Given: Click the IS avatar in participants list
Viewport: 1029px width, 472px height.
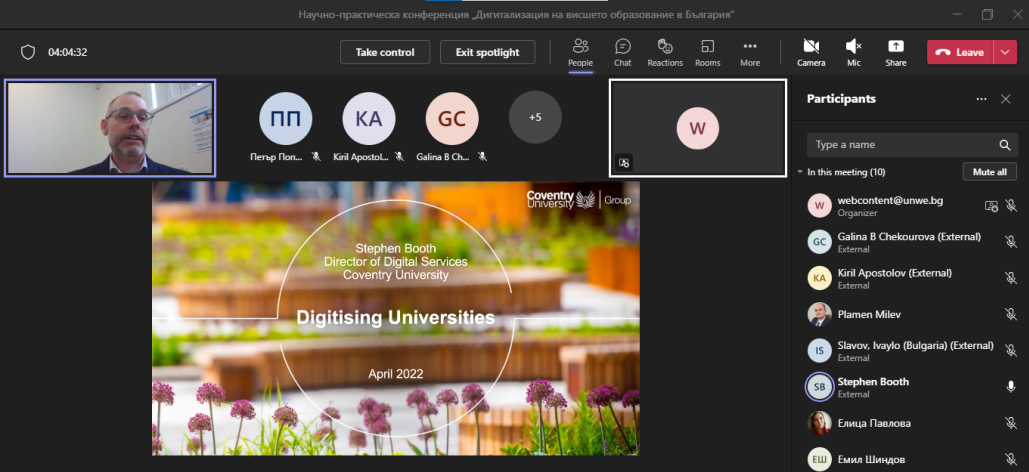Looking at the screenshot, I should [x=820, y=351].
